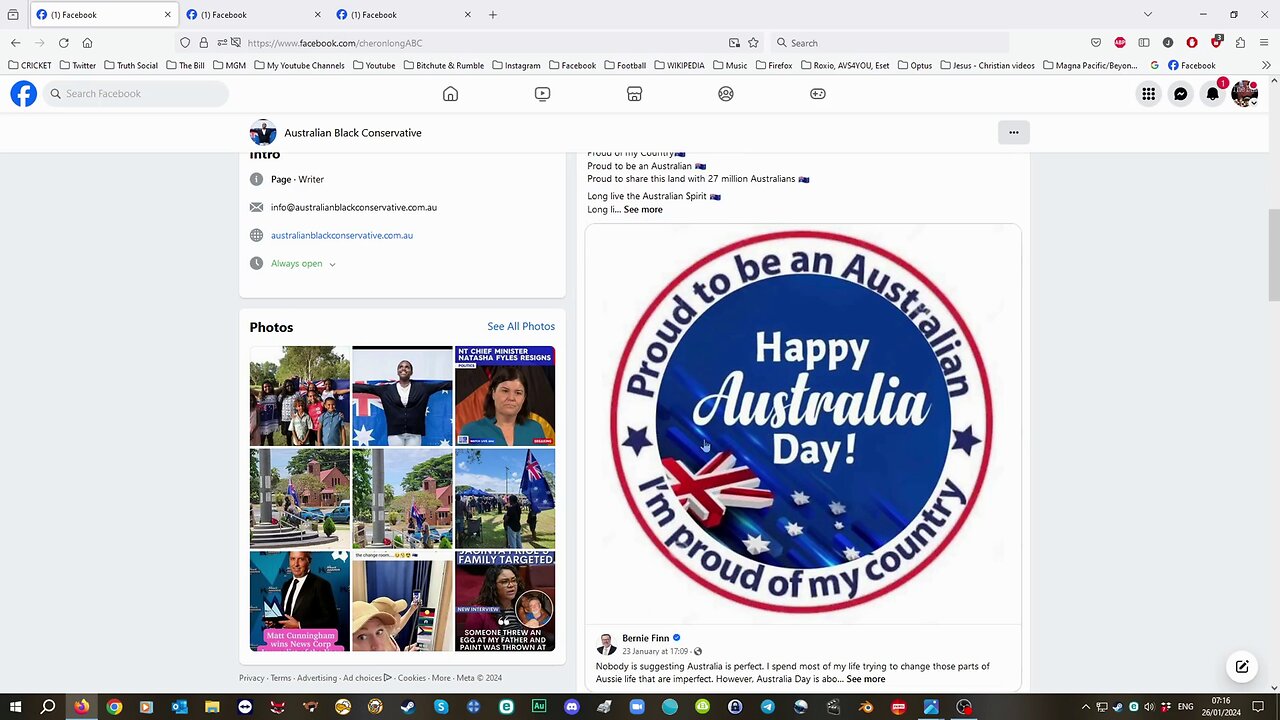Switch to second Facebook tab

click(x=254, y=15)
